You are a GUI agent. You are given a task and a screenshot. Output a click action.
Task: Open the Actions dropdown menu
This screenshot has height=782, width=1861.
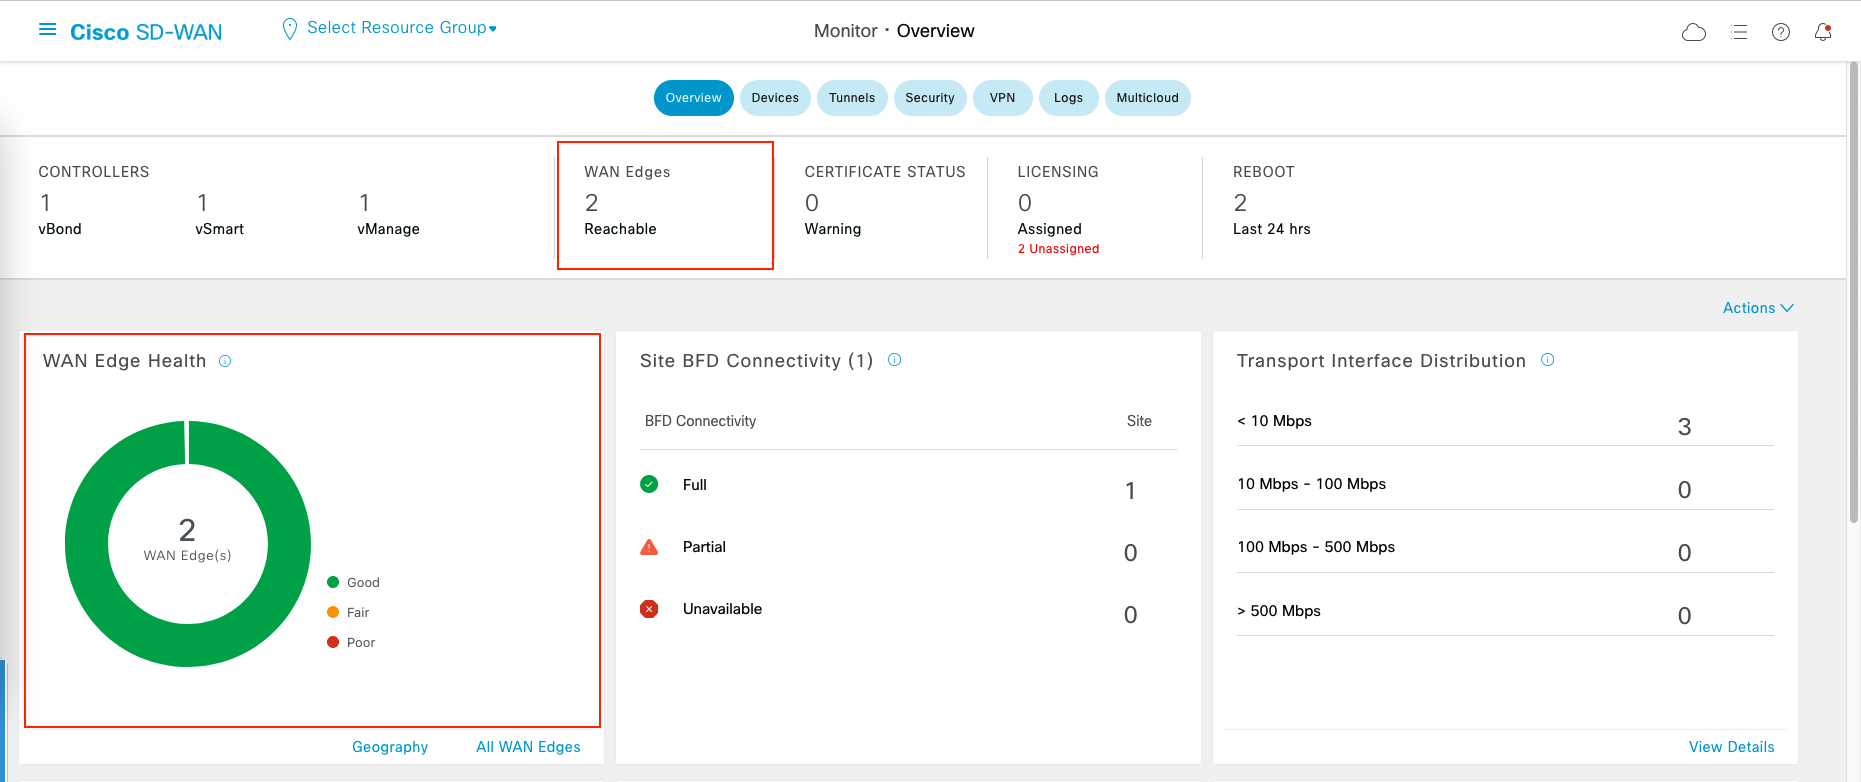click(x=1757, y=308)
